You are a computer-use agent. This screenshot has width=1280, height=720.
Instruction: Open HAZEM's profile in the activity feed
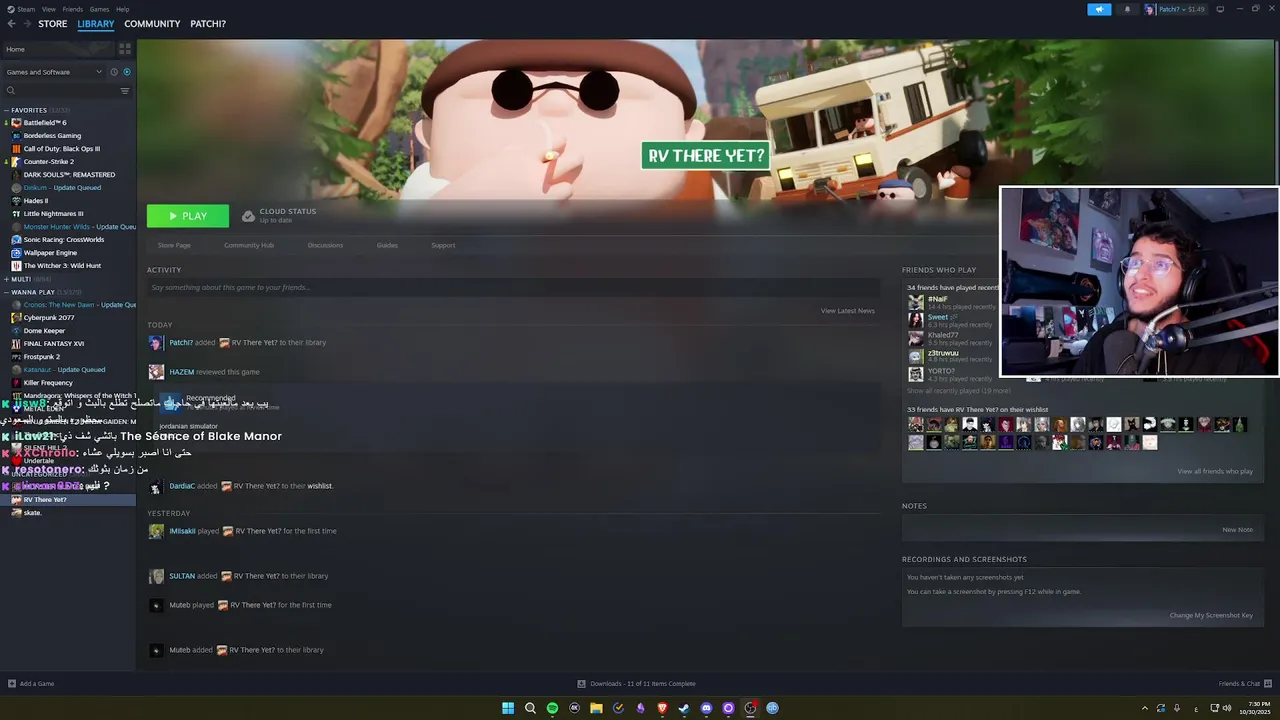click(x=181, y=372)
